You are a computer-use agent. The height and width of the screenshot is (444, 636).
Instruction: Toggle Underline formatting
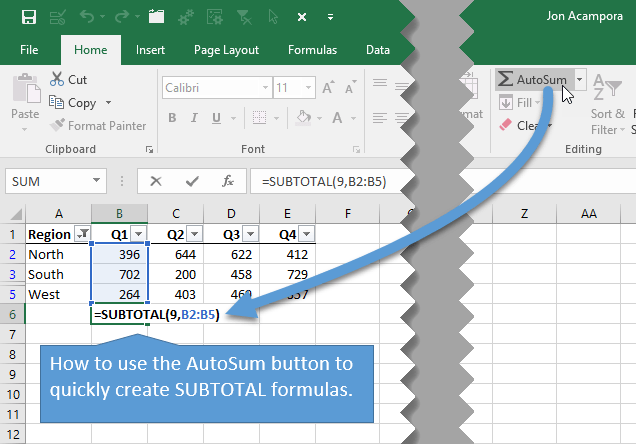[x=218, y=118]
